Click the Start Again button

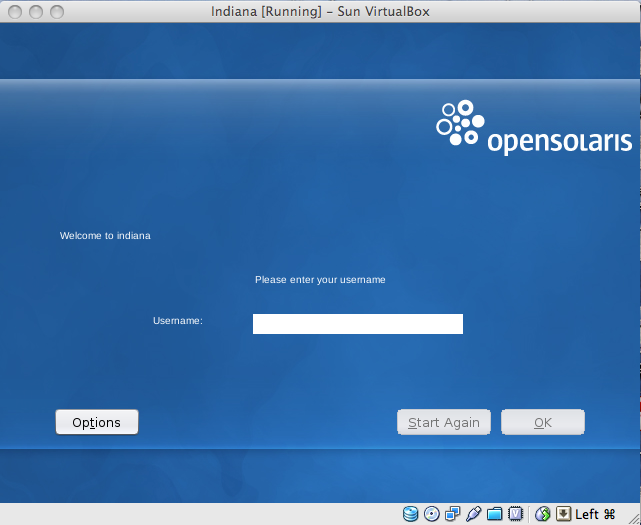coord(444,422)
